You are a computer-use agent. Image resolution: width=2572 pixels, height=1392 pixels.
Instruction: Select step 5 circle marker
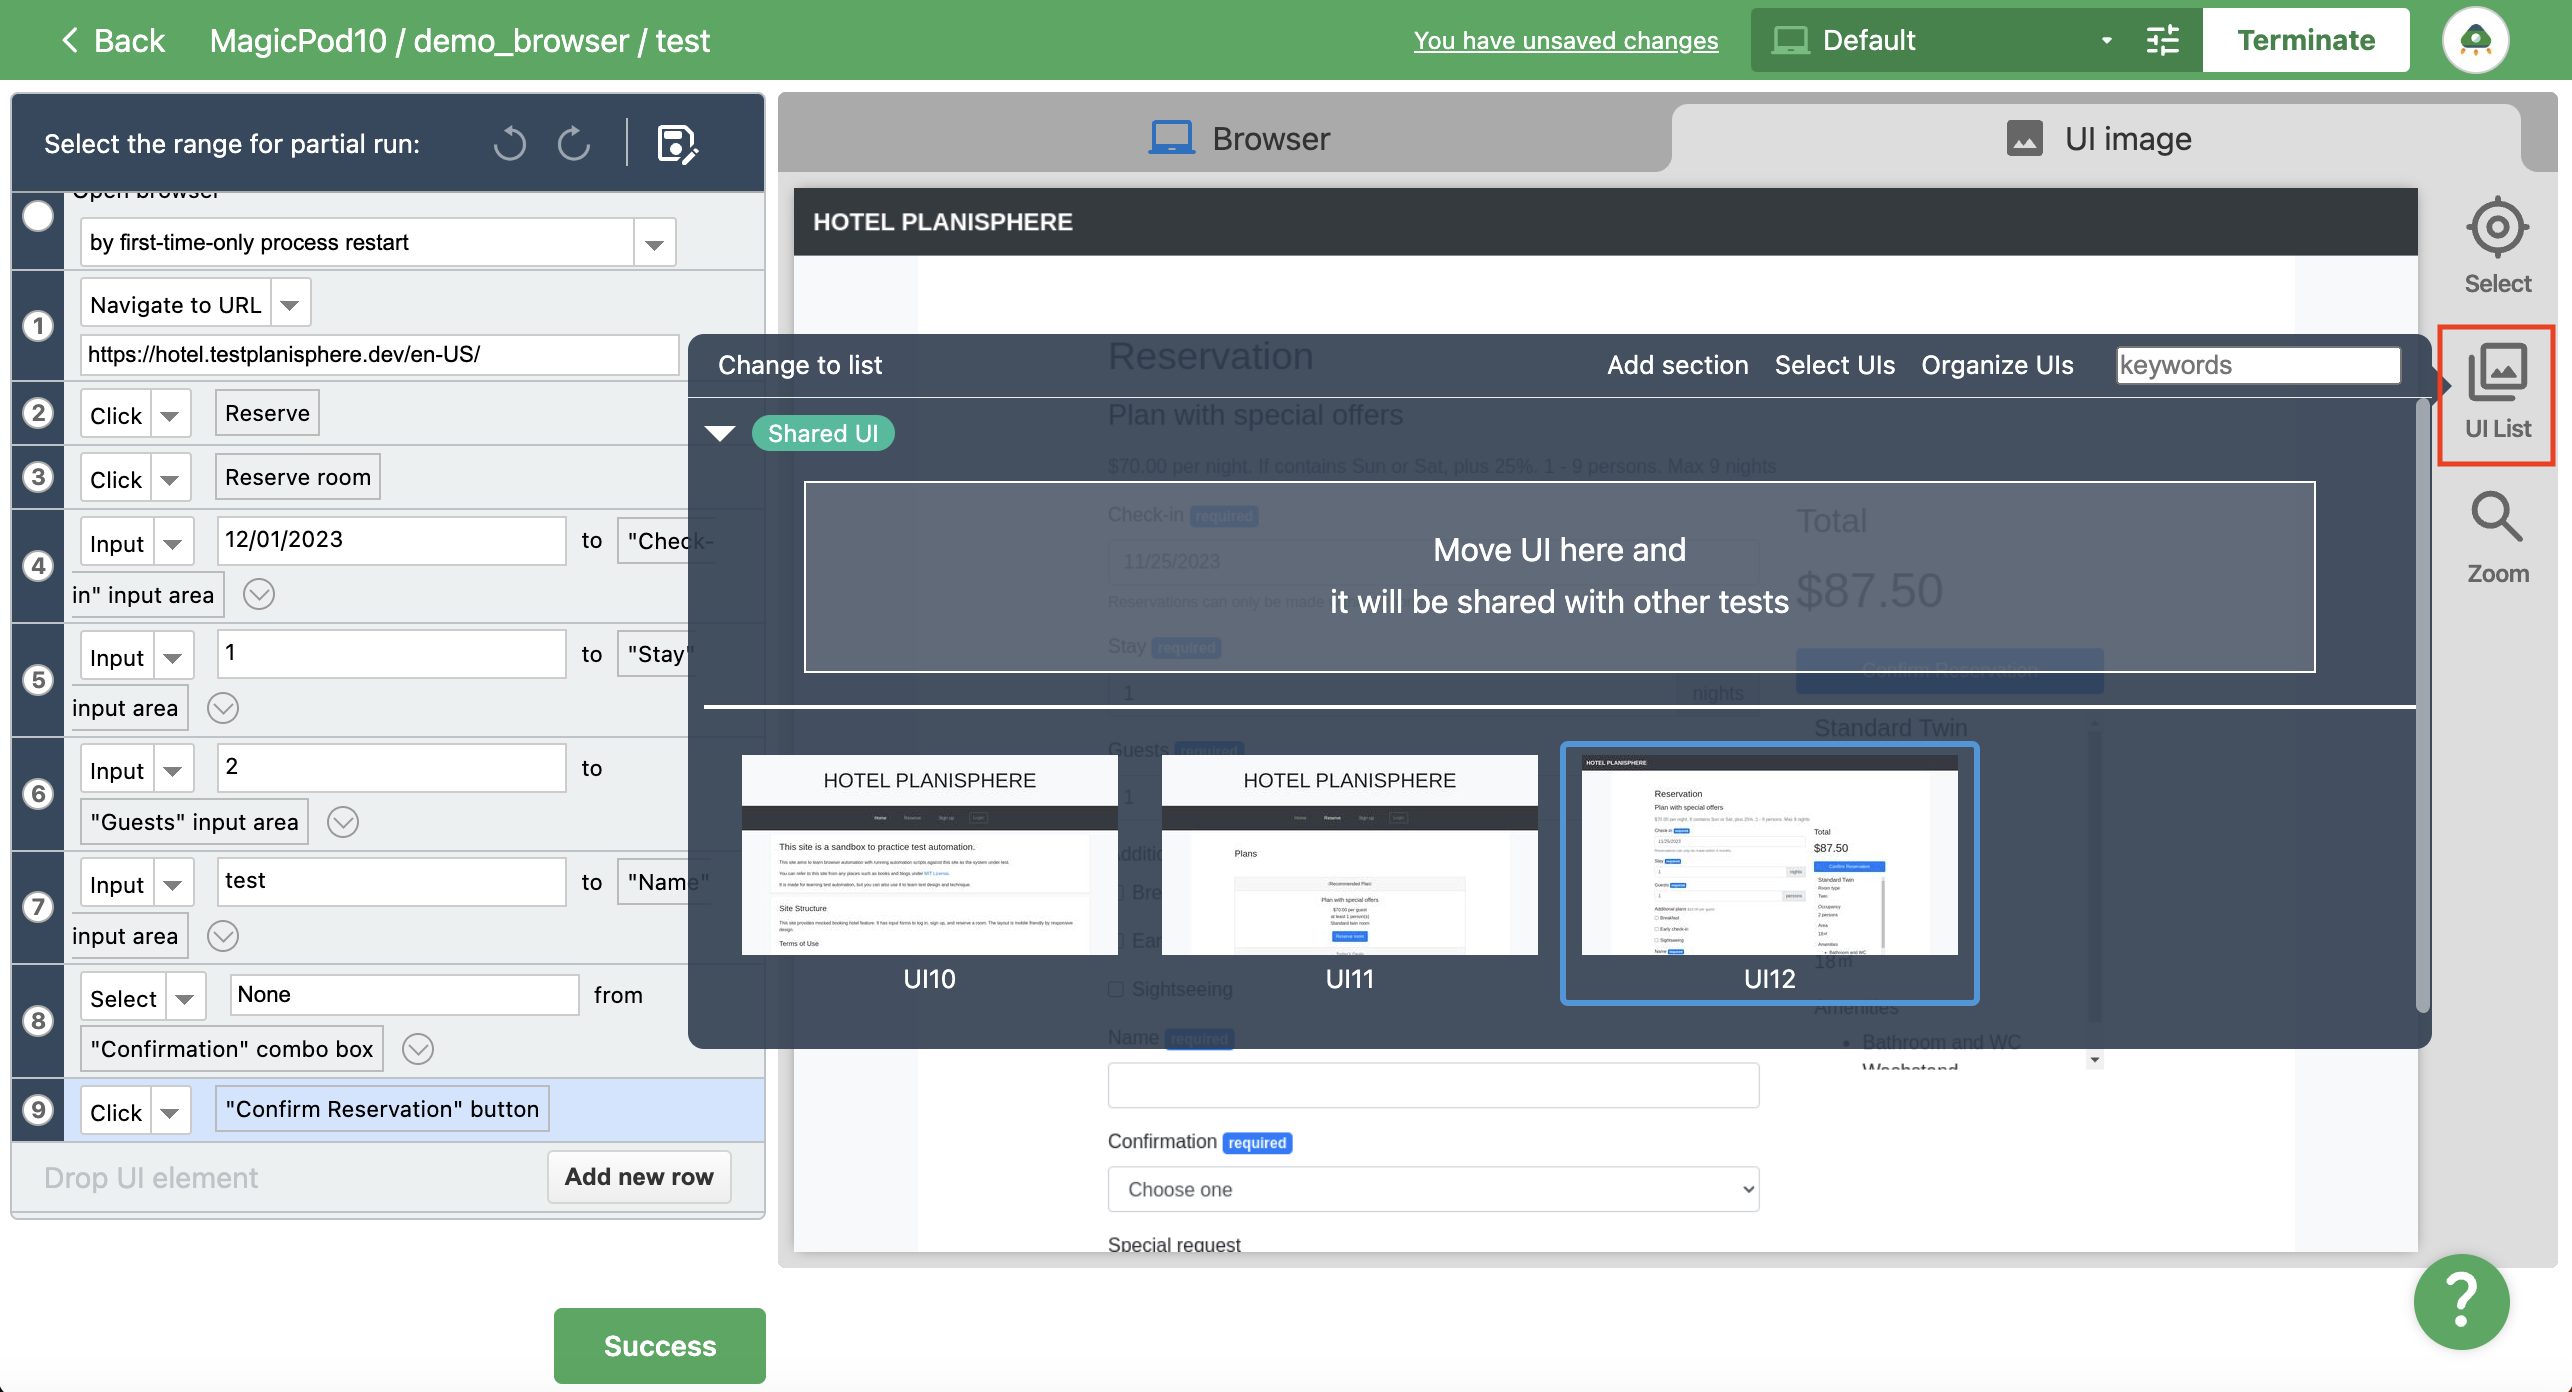pyautogui.click(x=38, y=680)
